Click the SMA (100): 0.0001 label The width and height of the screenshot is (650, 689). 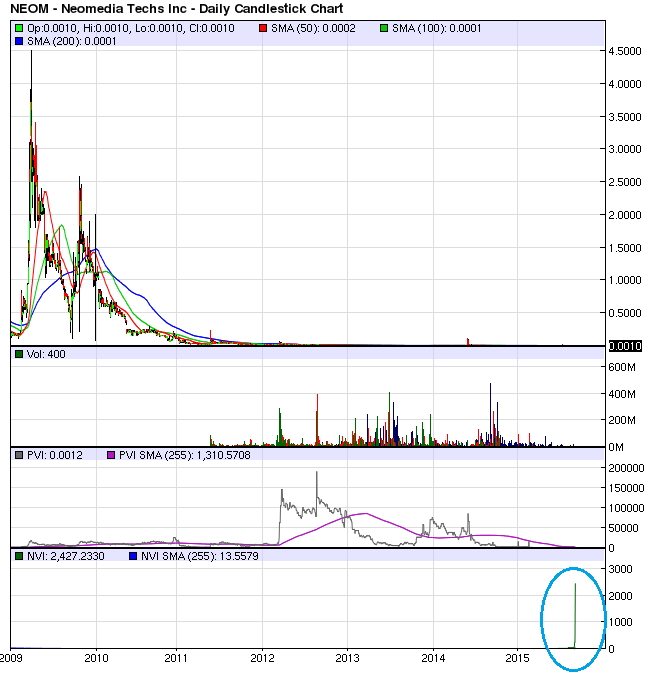(436, 28)
